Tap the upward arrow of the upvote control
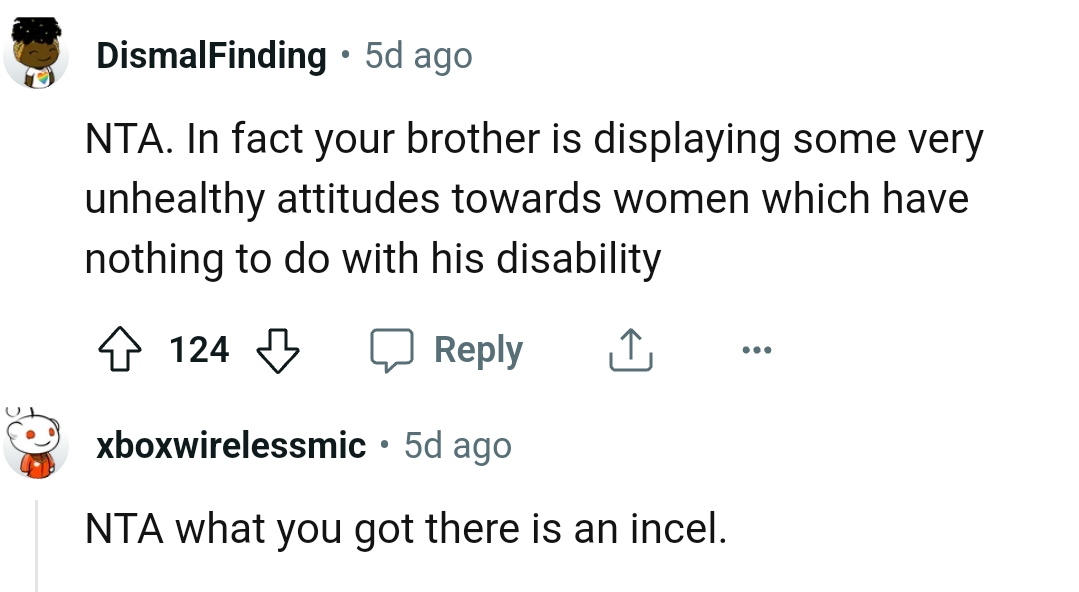Viewport: 1079px width, 592px height. 120,349
